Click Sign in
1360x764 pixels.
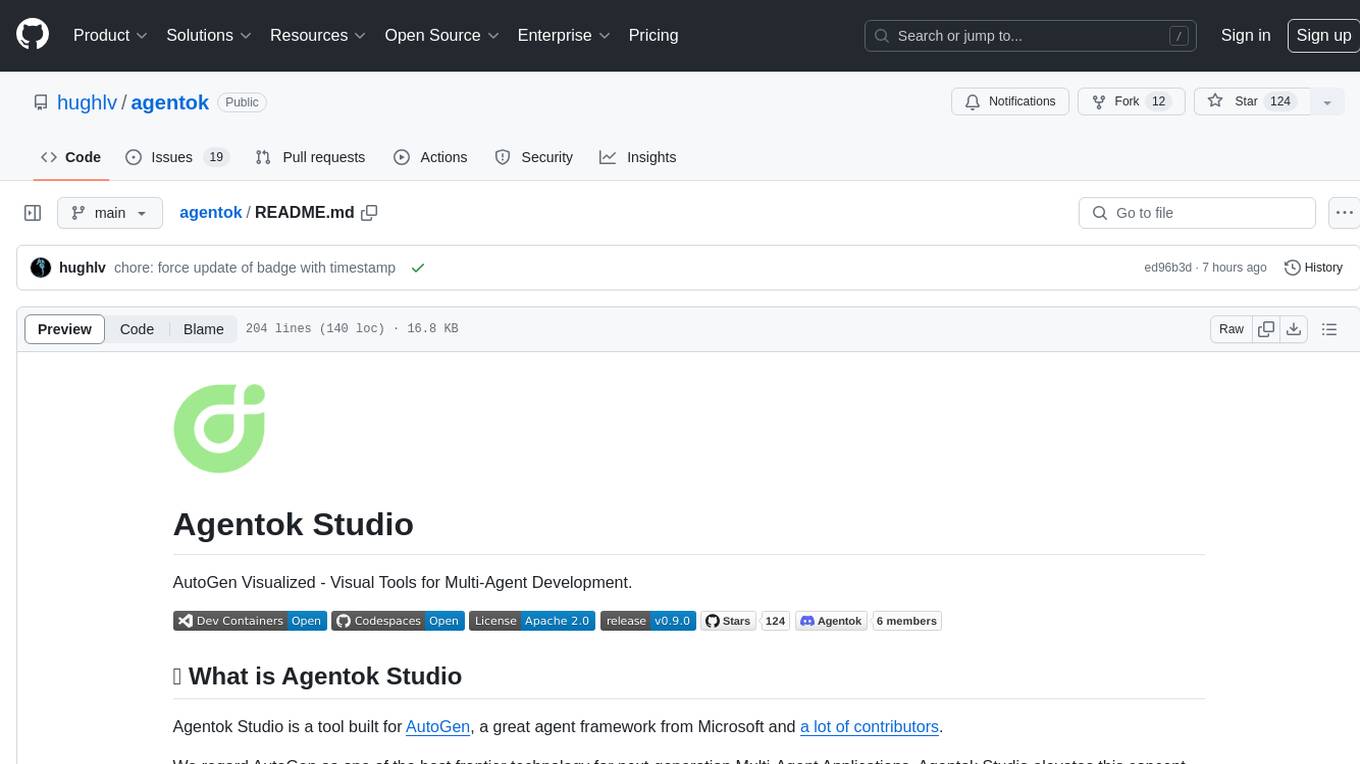coord(1245,35)
